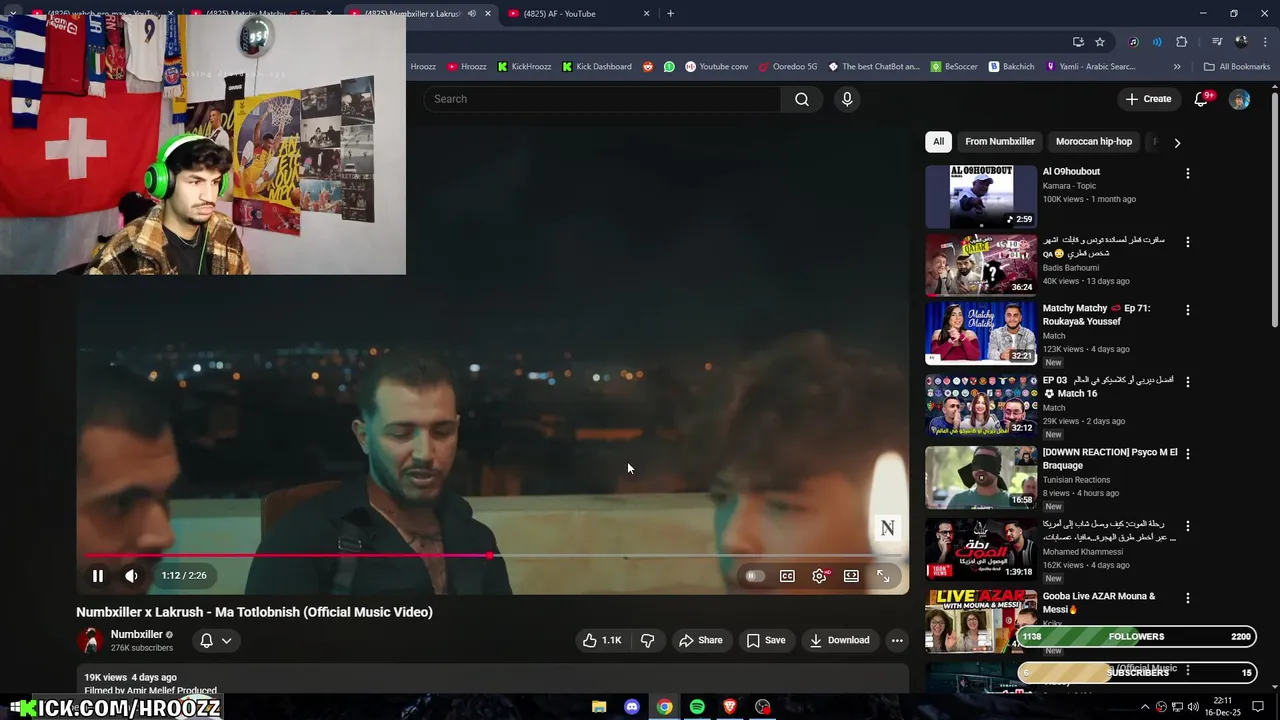Image resolution: width=1280 pixels, height=720 pixels.
Task: Open Chrome media controls icon
Action: [1217, 42]
